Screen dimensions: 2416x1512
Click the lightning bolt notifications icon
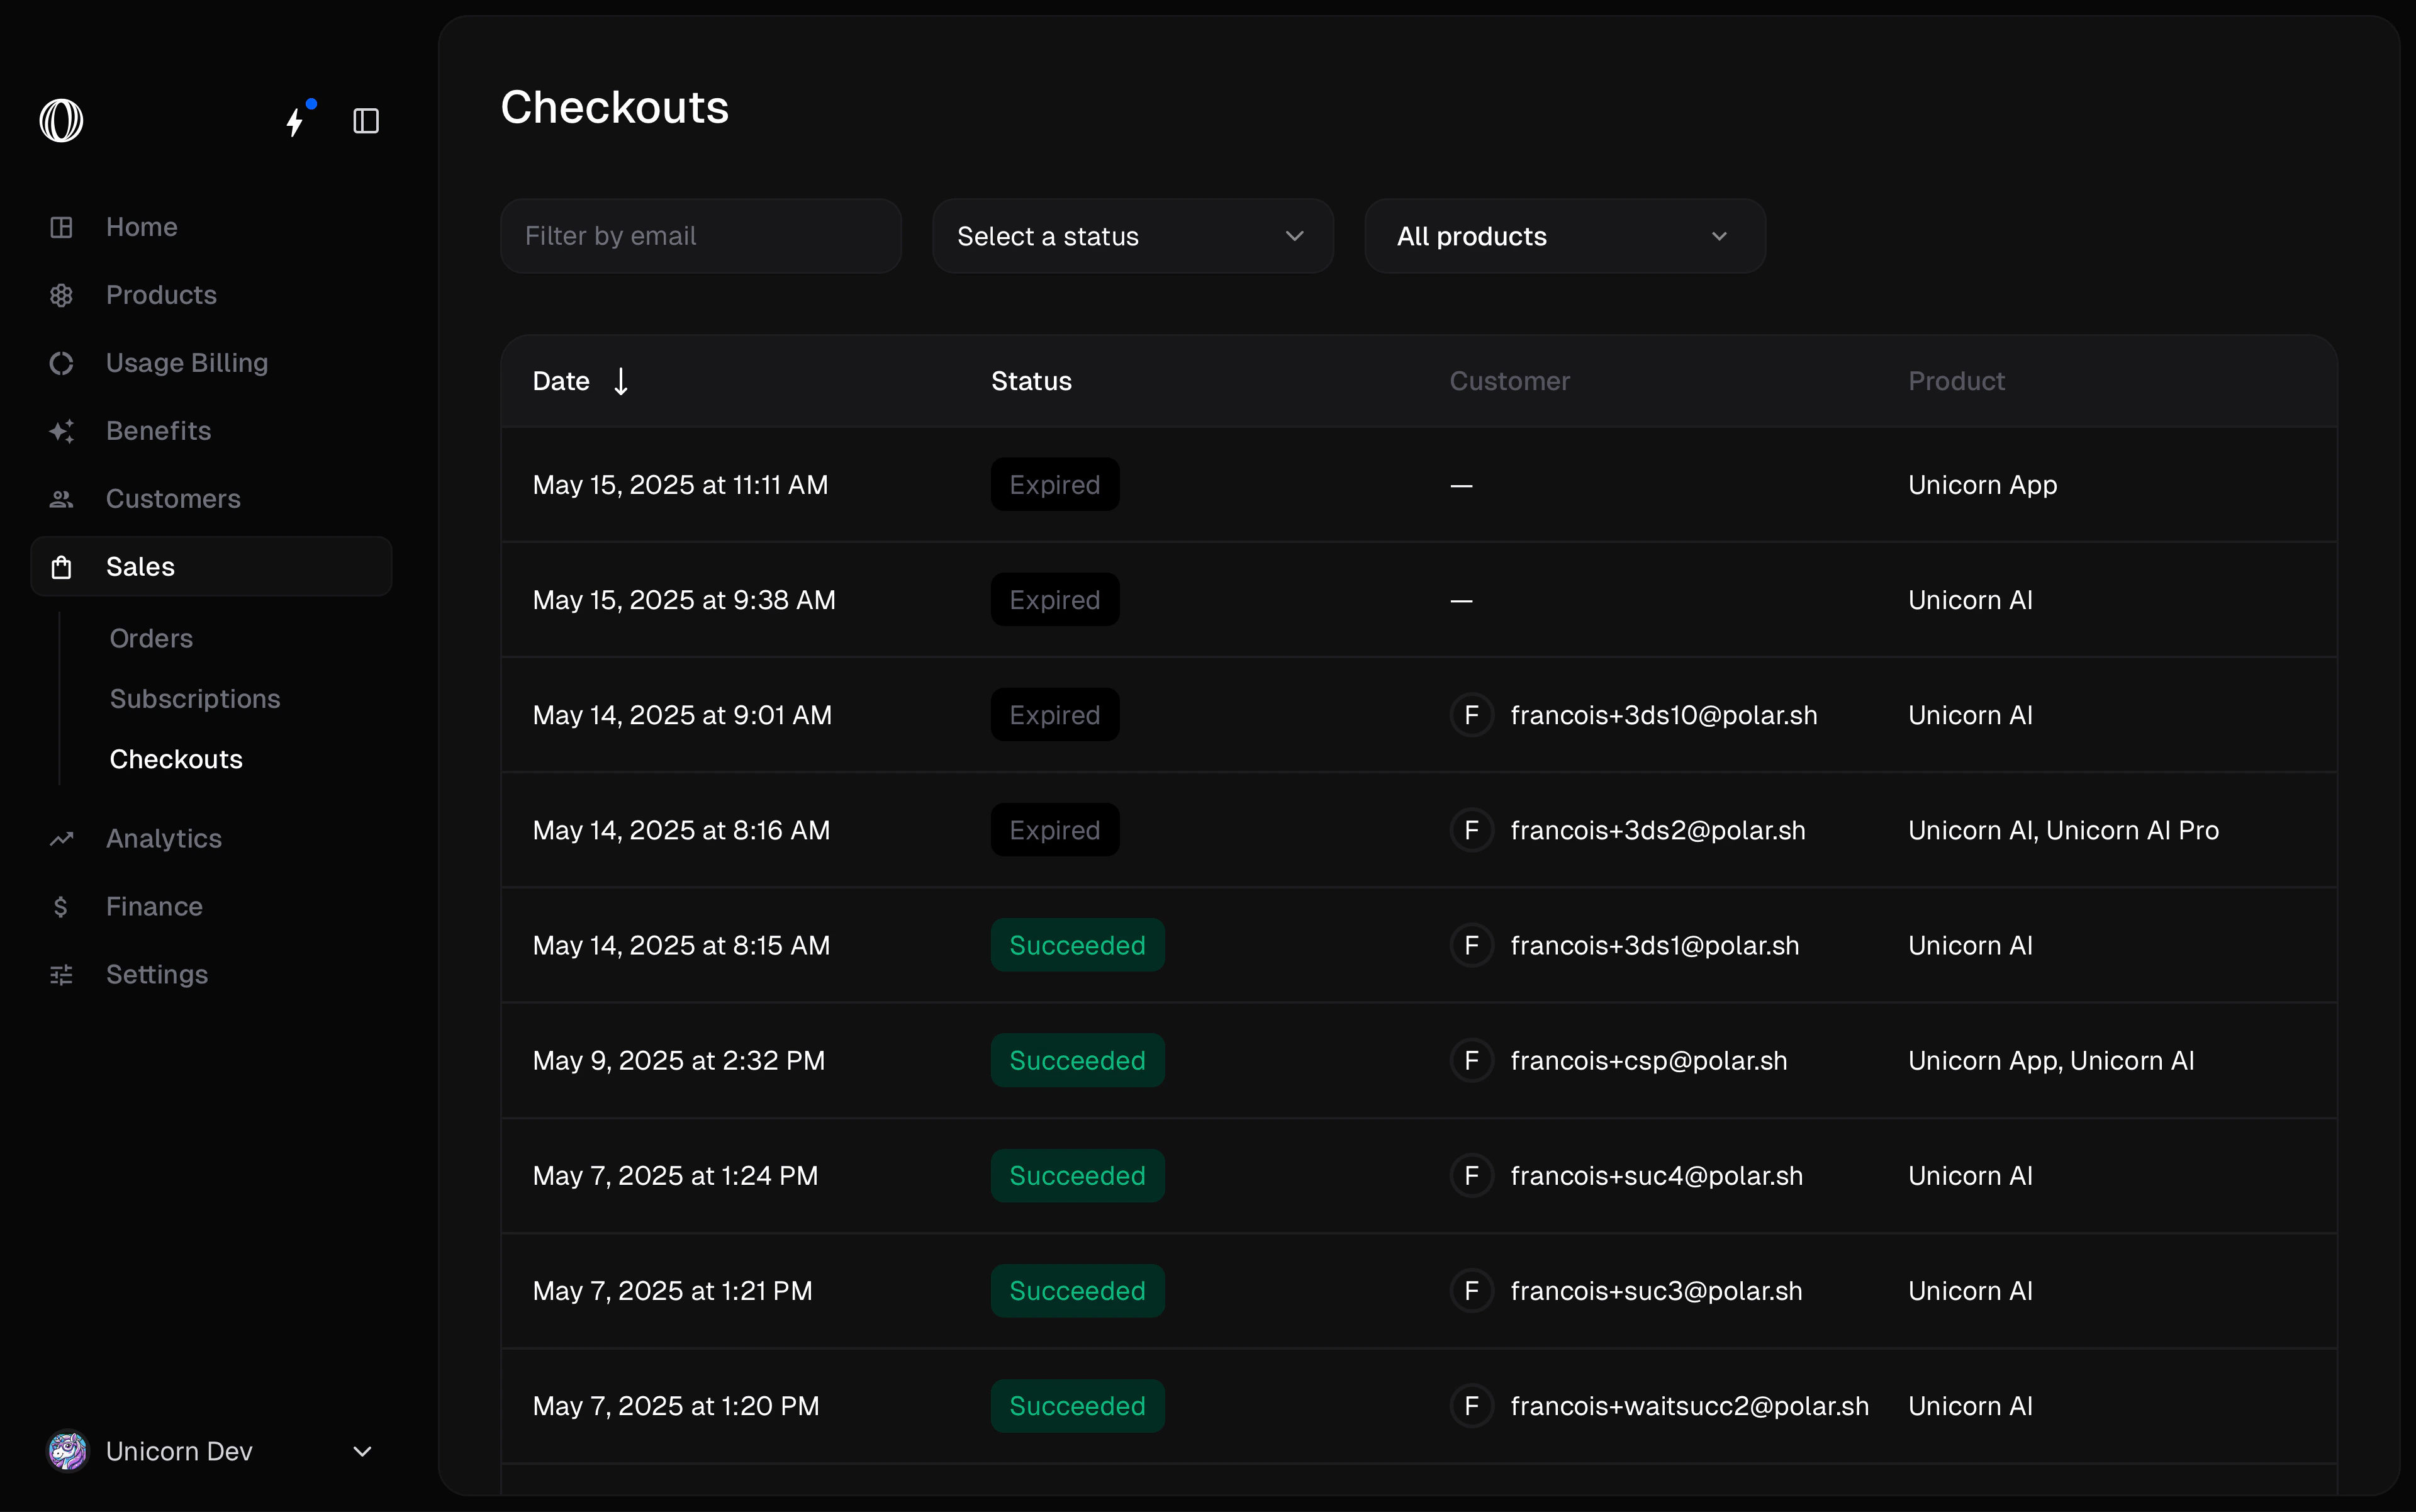[295, 121]
